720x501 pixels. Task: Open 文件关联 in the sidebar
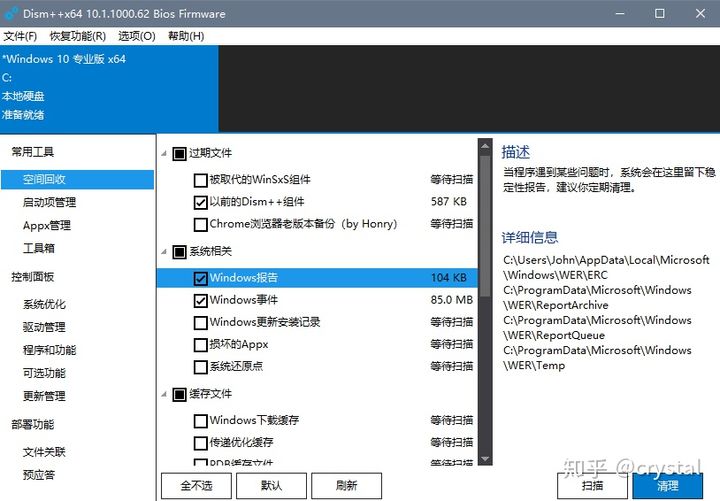44,452
